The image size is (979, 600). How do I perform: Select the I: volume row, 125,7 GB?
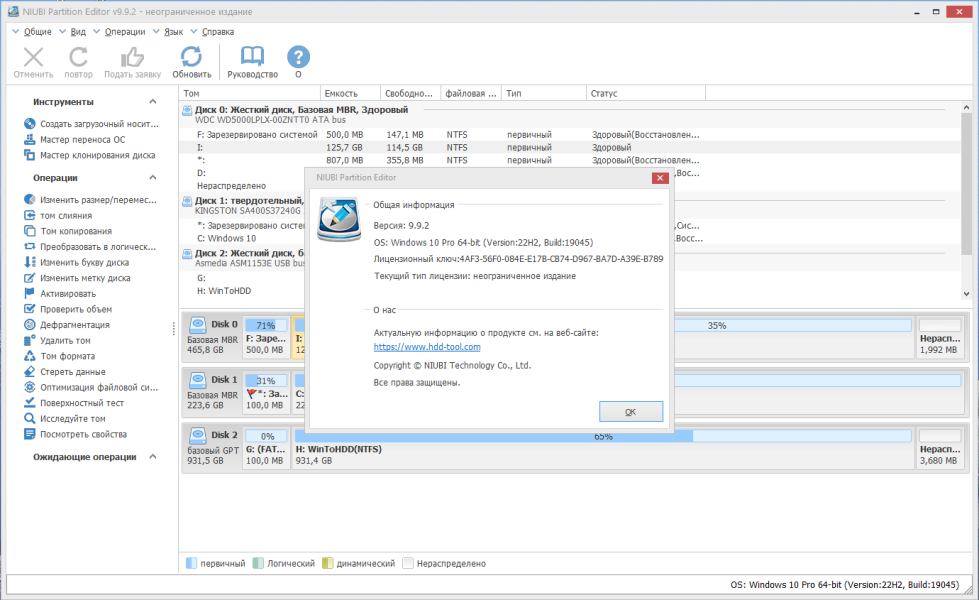pos(569,147)
